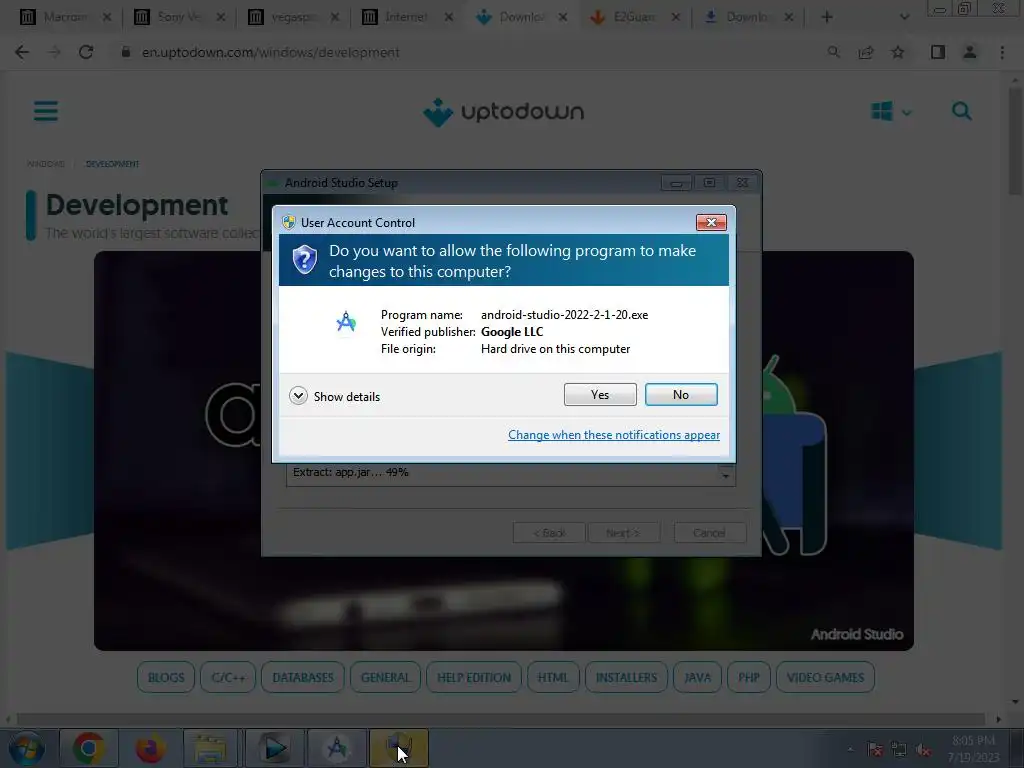
Task: Select the INSTALLERS category tag
Action: (626, 677)
